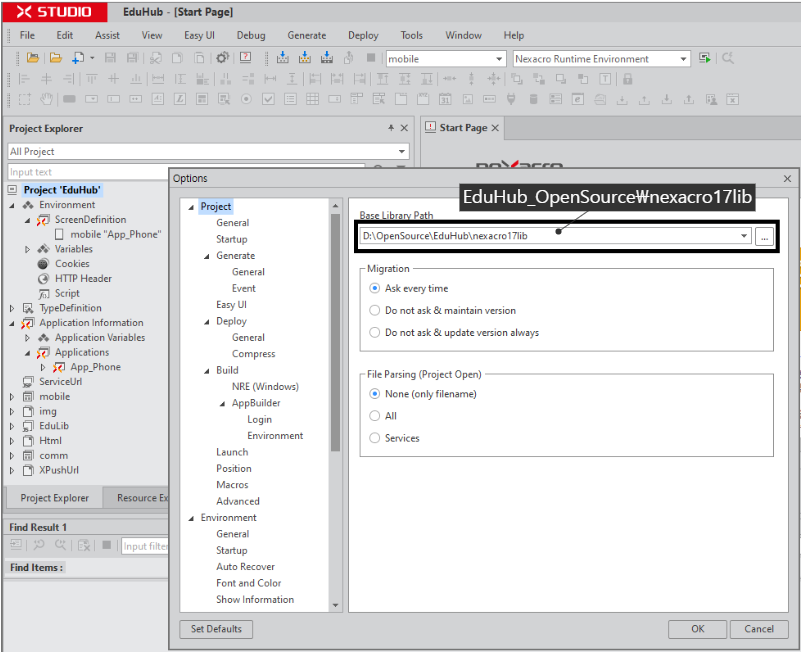Click the Help question mark icon

tap(246, 57)
